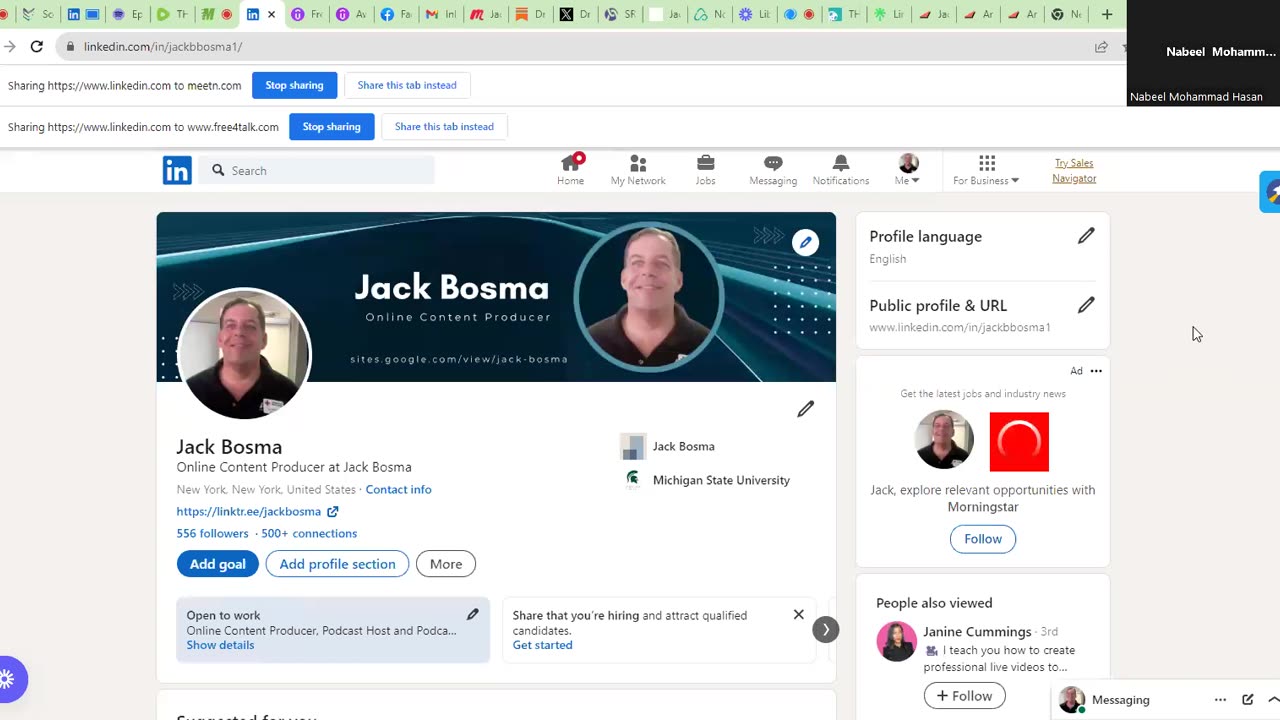Open the ad options three-dot menu
Viewport: 1280px width, 720px height.
[x=1096, y=371]
